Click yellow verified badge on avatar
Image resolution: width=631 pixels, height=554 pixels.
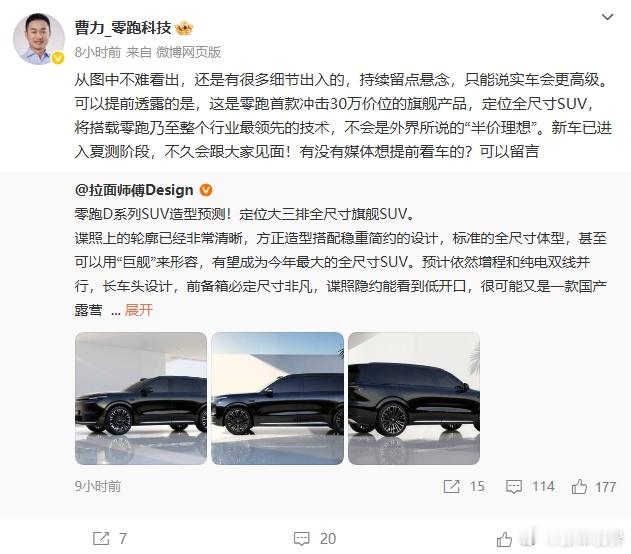(58, 58)
